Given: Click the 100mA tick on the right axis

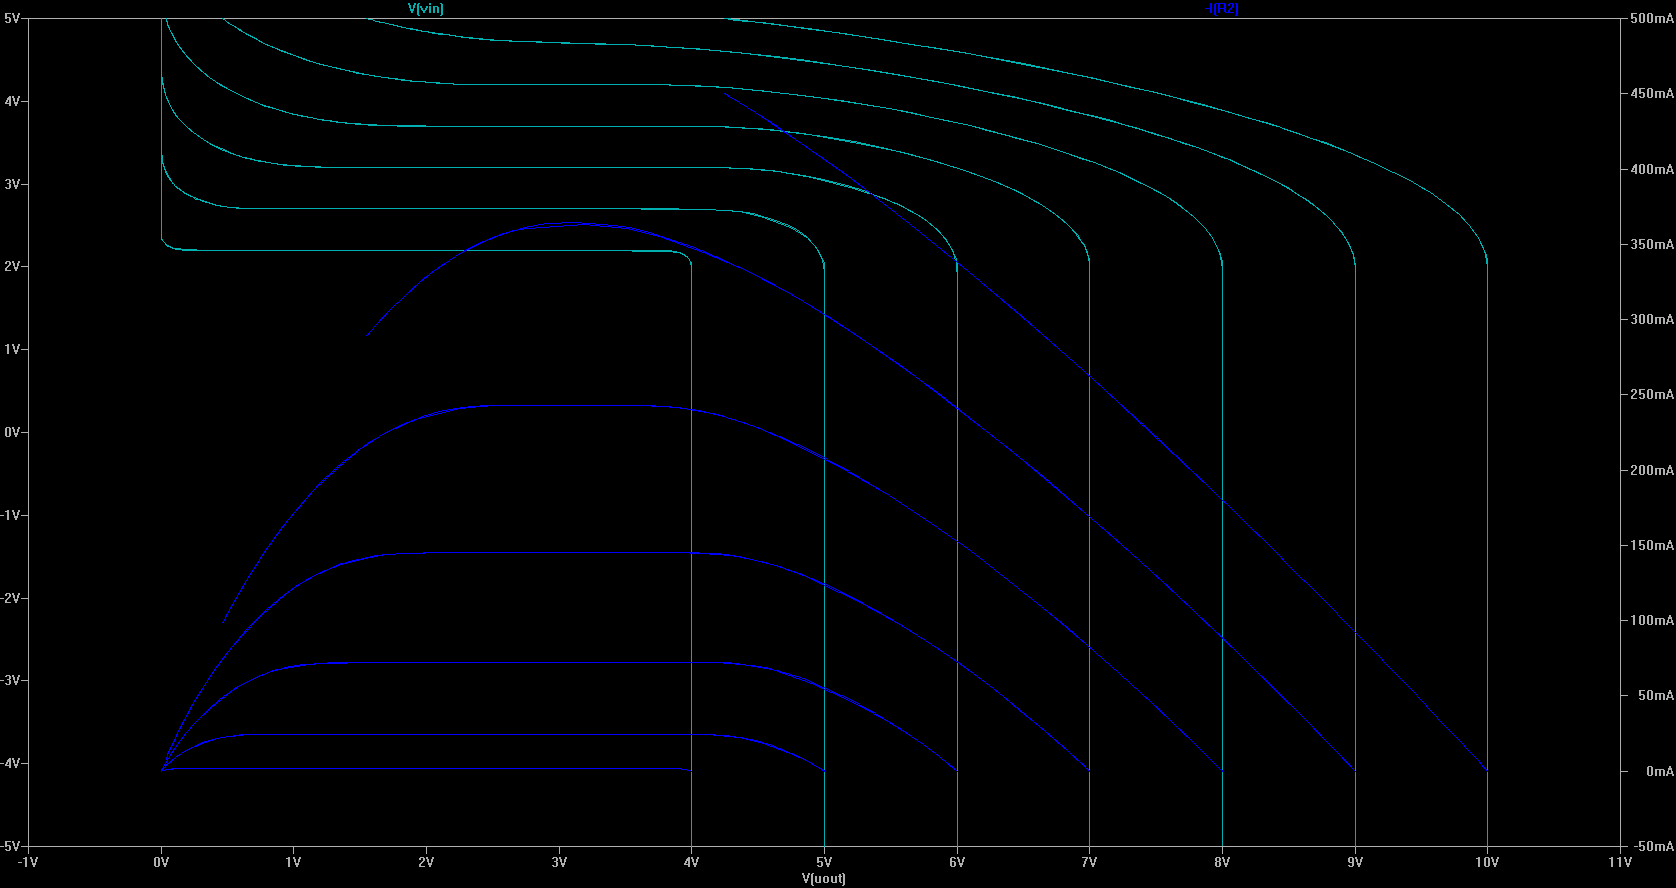Looking at the screenshot, I should tap(1651, 621).
